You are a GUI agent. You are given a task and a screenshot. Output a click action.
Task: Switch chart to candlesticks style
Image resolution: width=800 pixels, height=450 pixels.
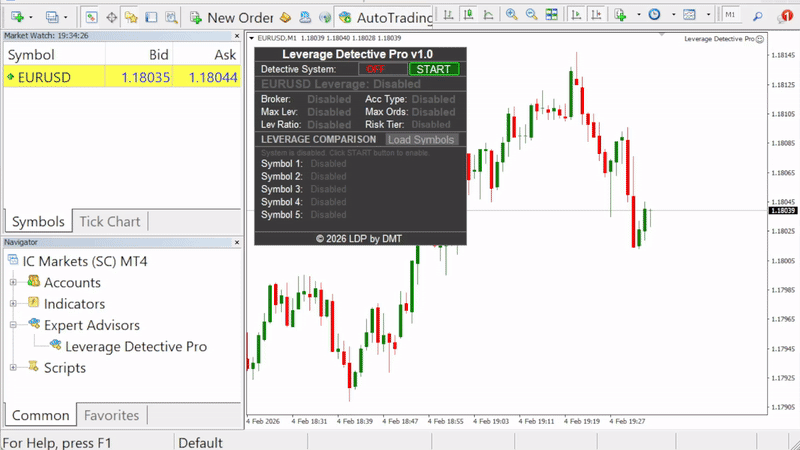[468, 15]
